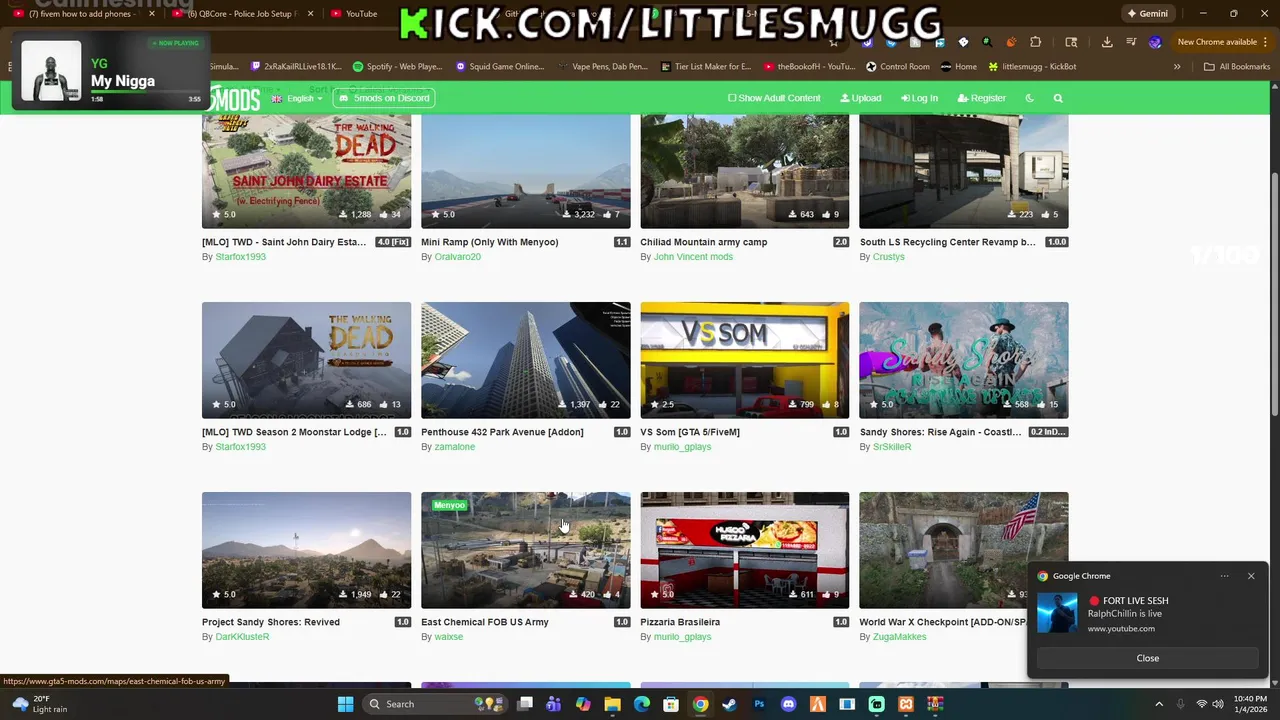Viewport: 1280px width, 720px height.
Task: Open XAMPP from the taskbar
Action: coord(905,704)
